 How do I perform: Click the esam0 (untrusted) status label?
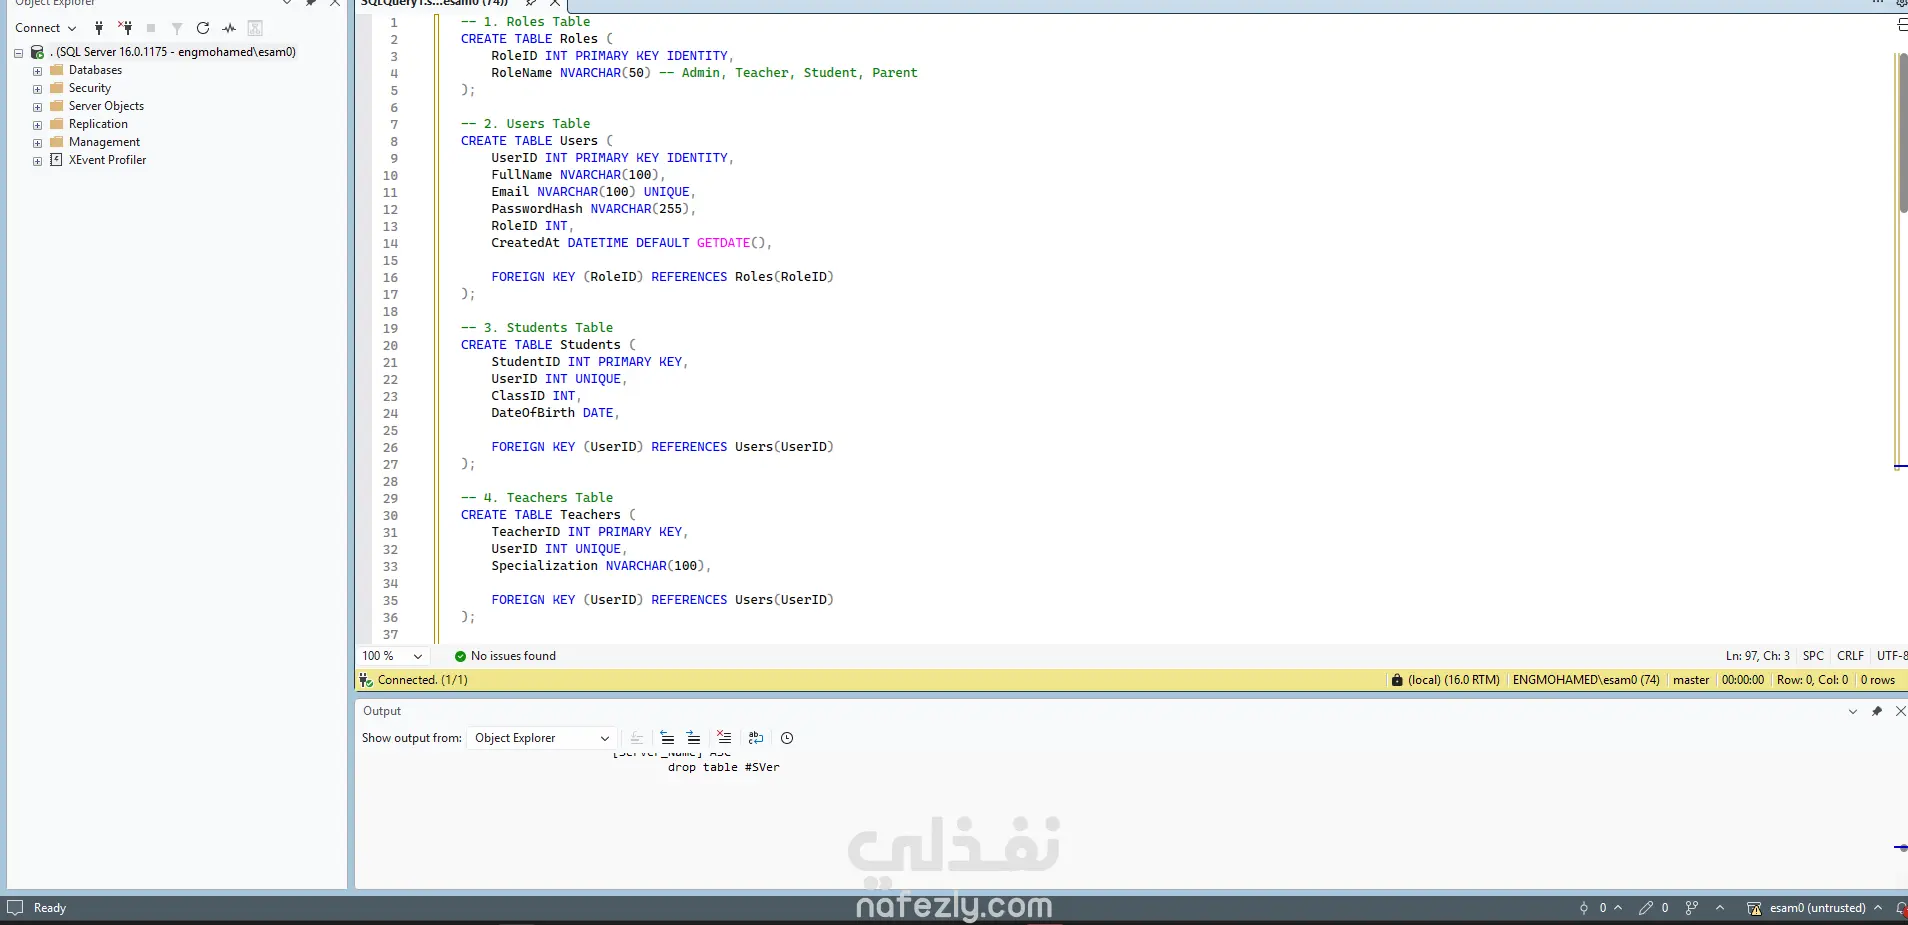click(x=1817, y=908)
